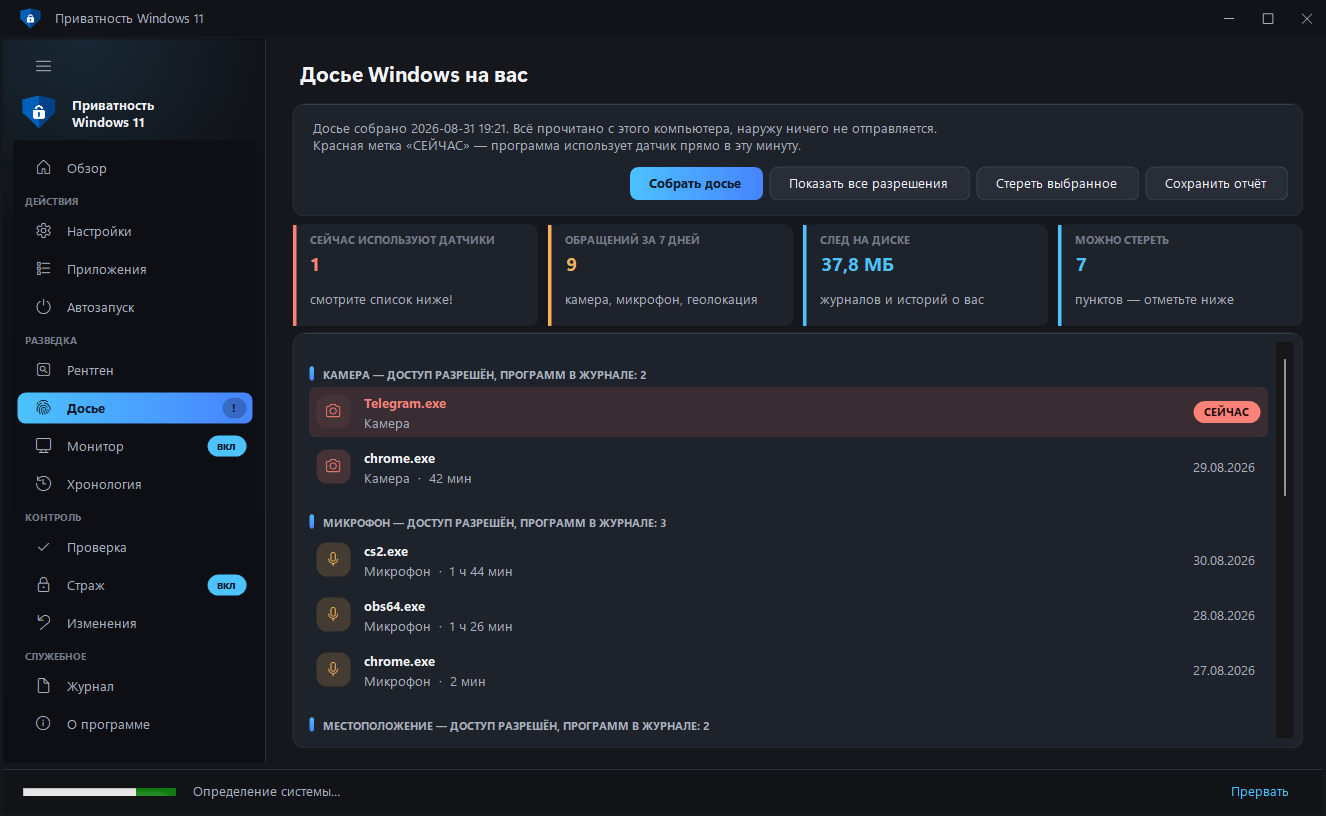Click the Обращений за 7 дней card
This screenshot has width=1326, height=816.
(x=670, y=275)
